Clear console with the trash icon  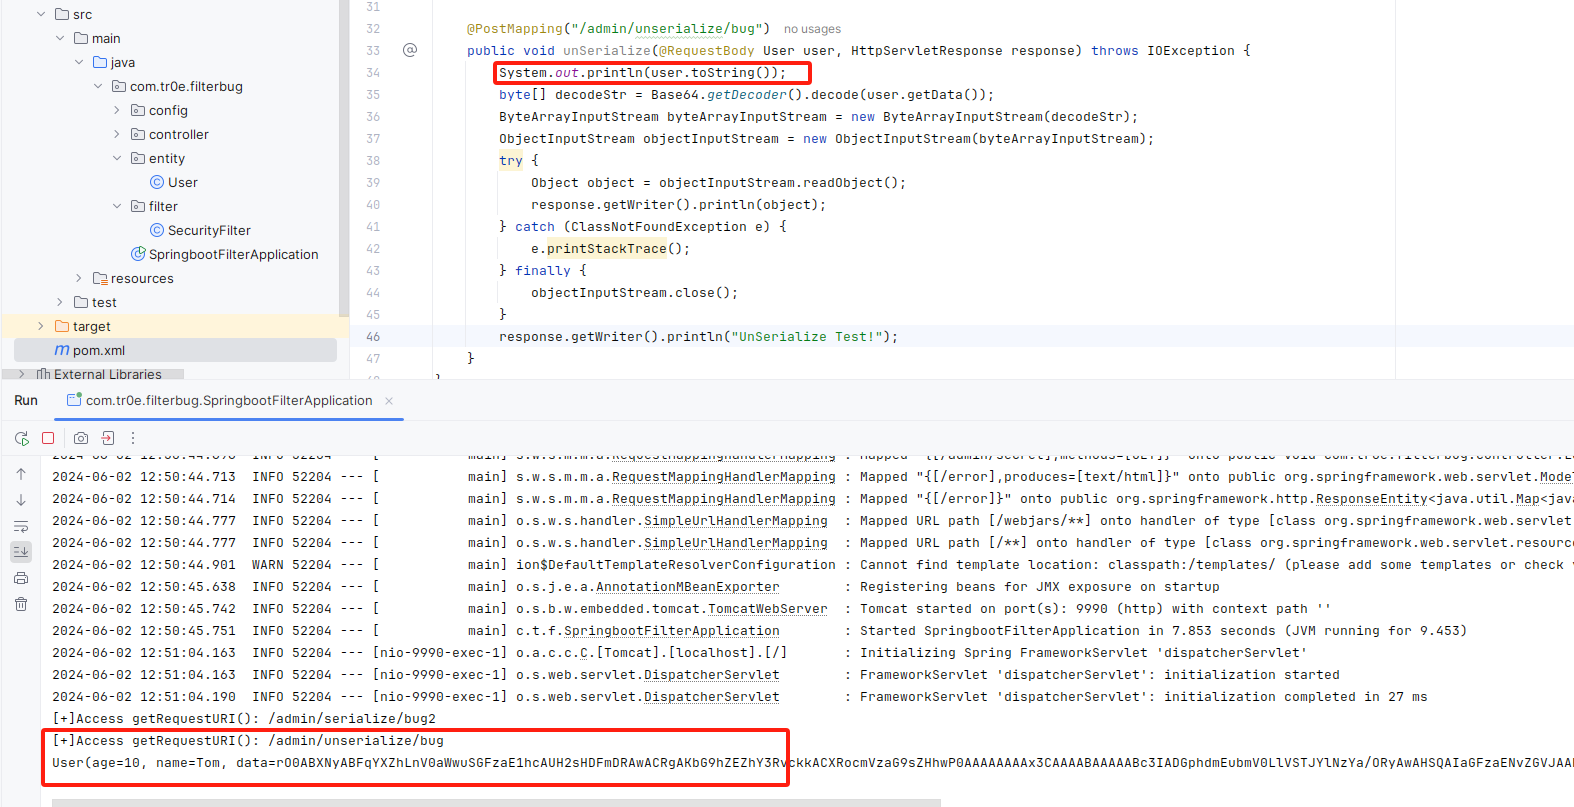21,604
